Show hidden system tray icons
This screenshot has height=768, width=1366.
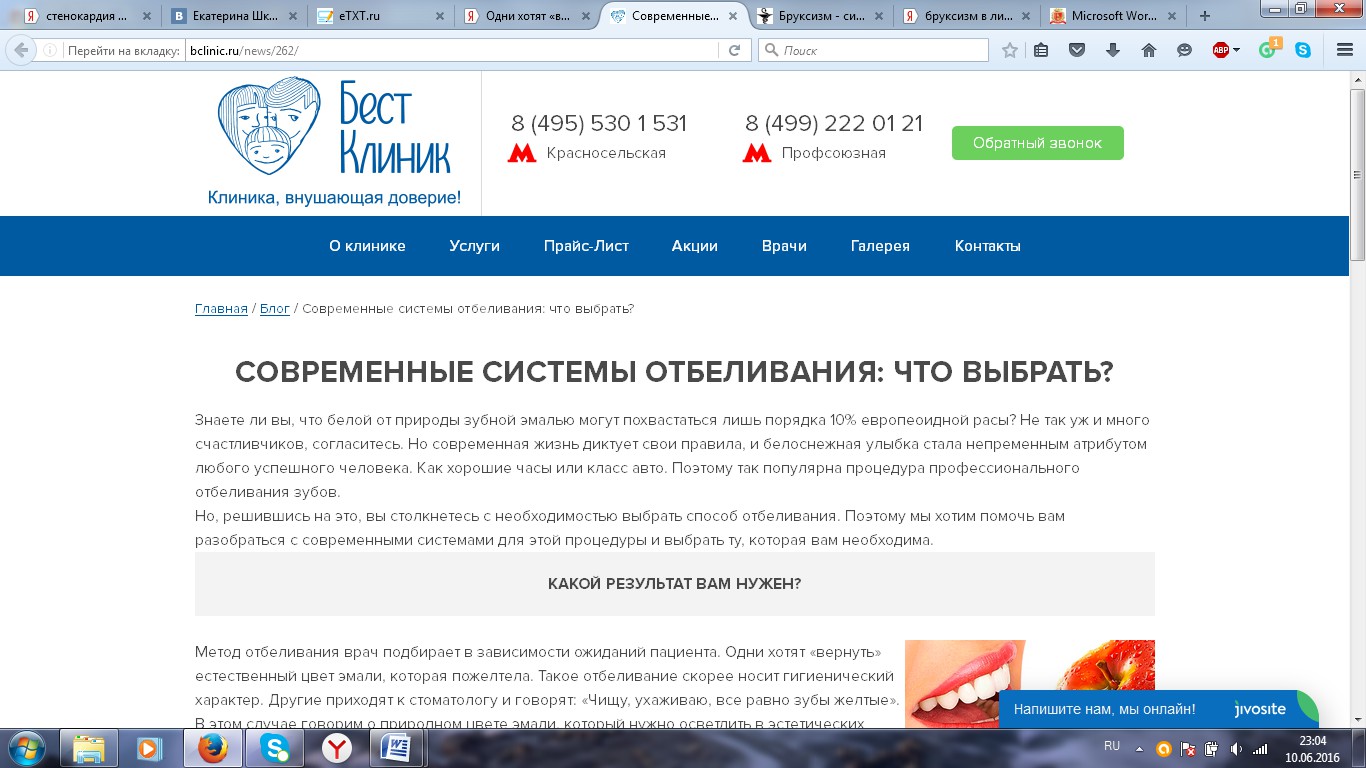(1140, 748)
